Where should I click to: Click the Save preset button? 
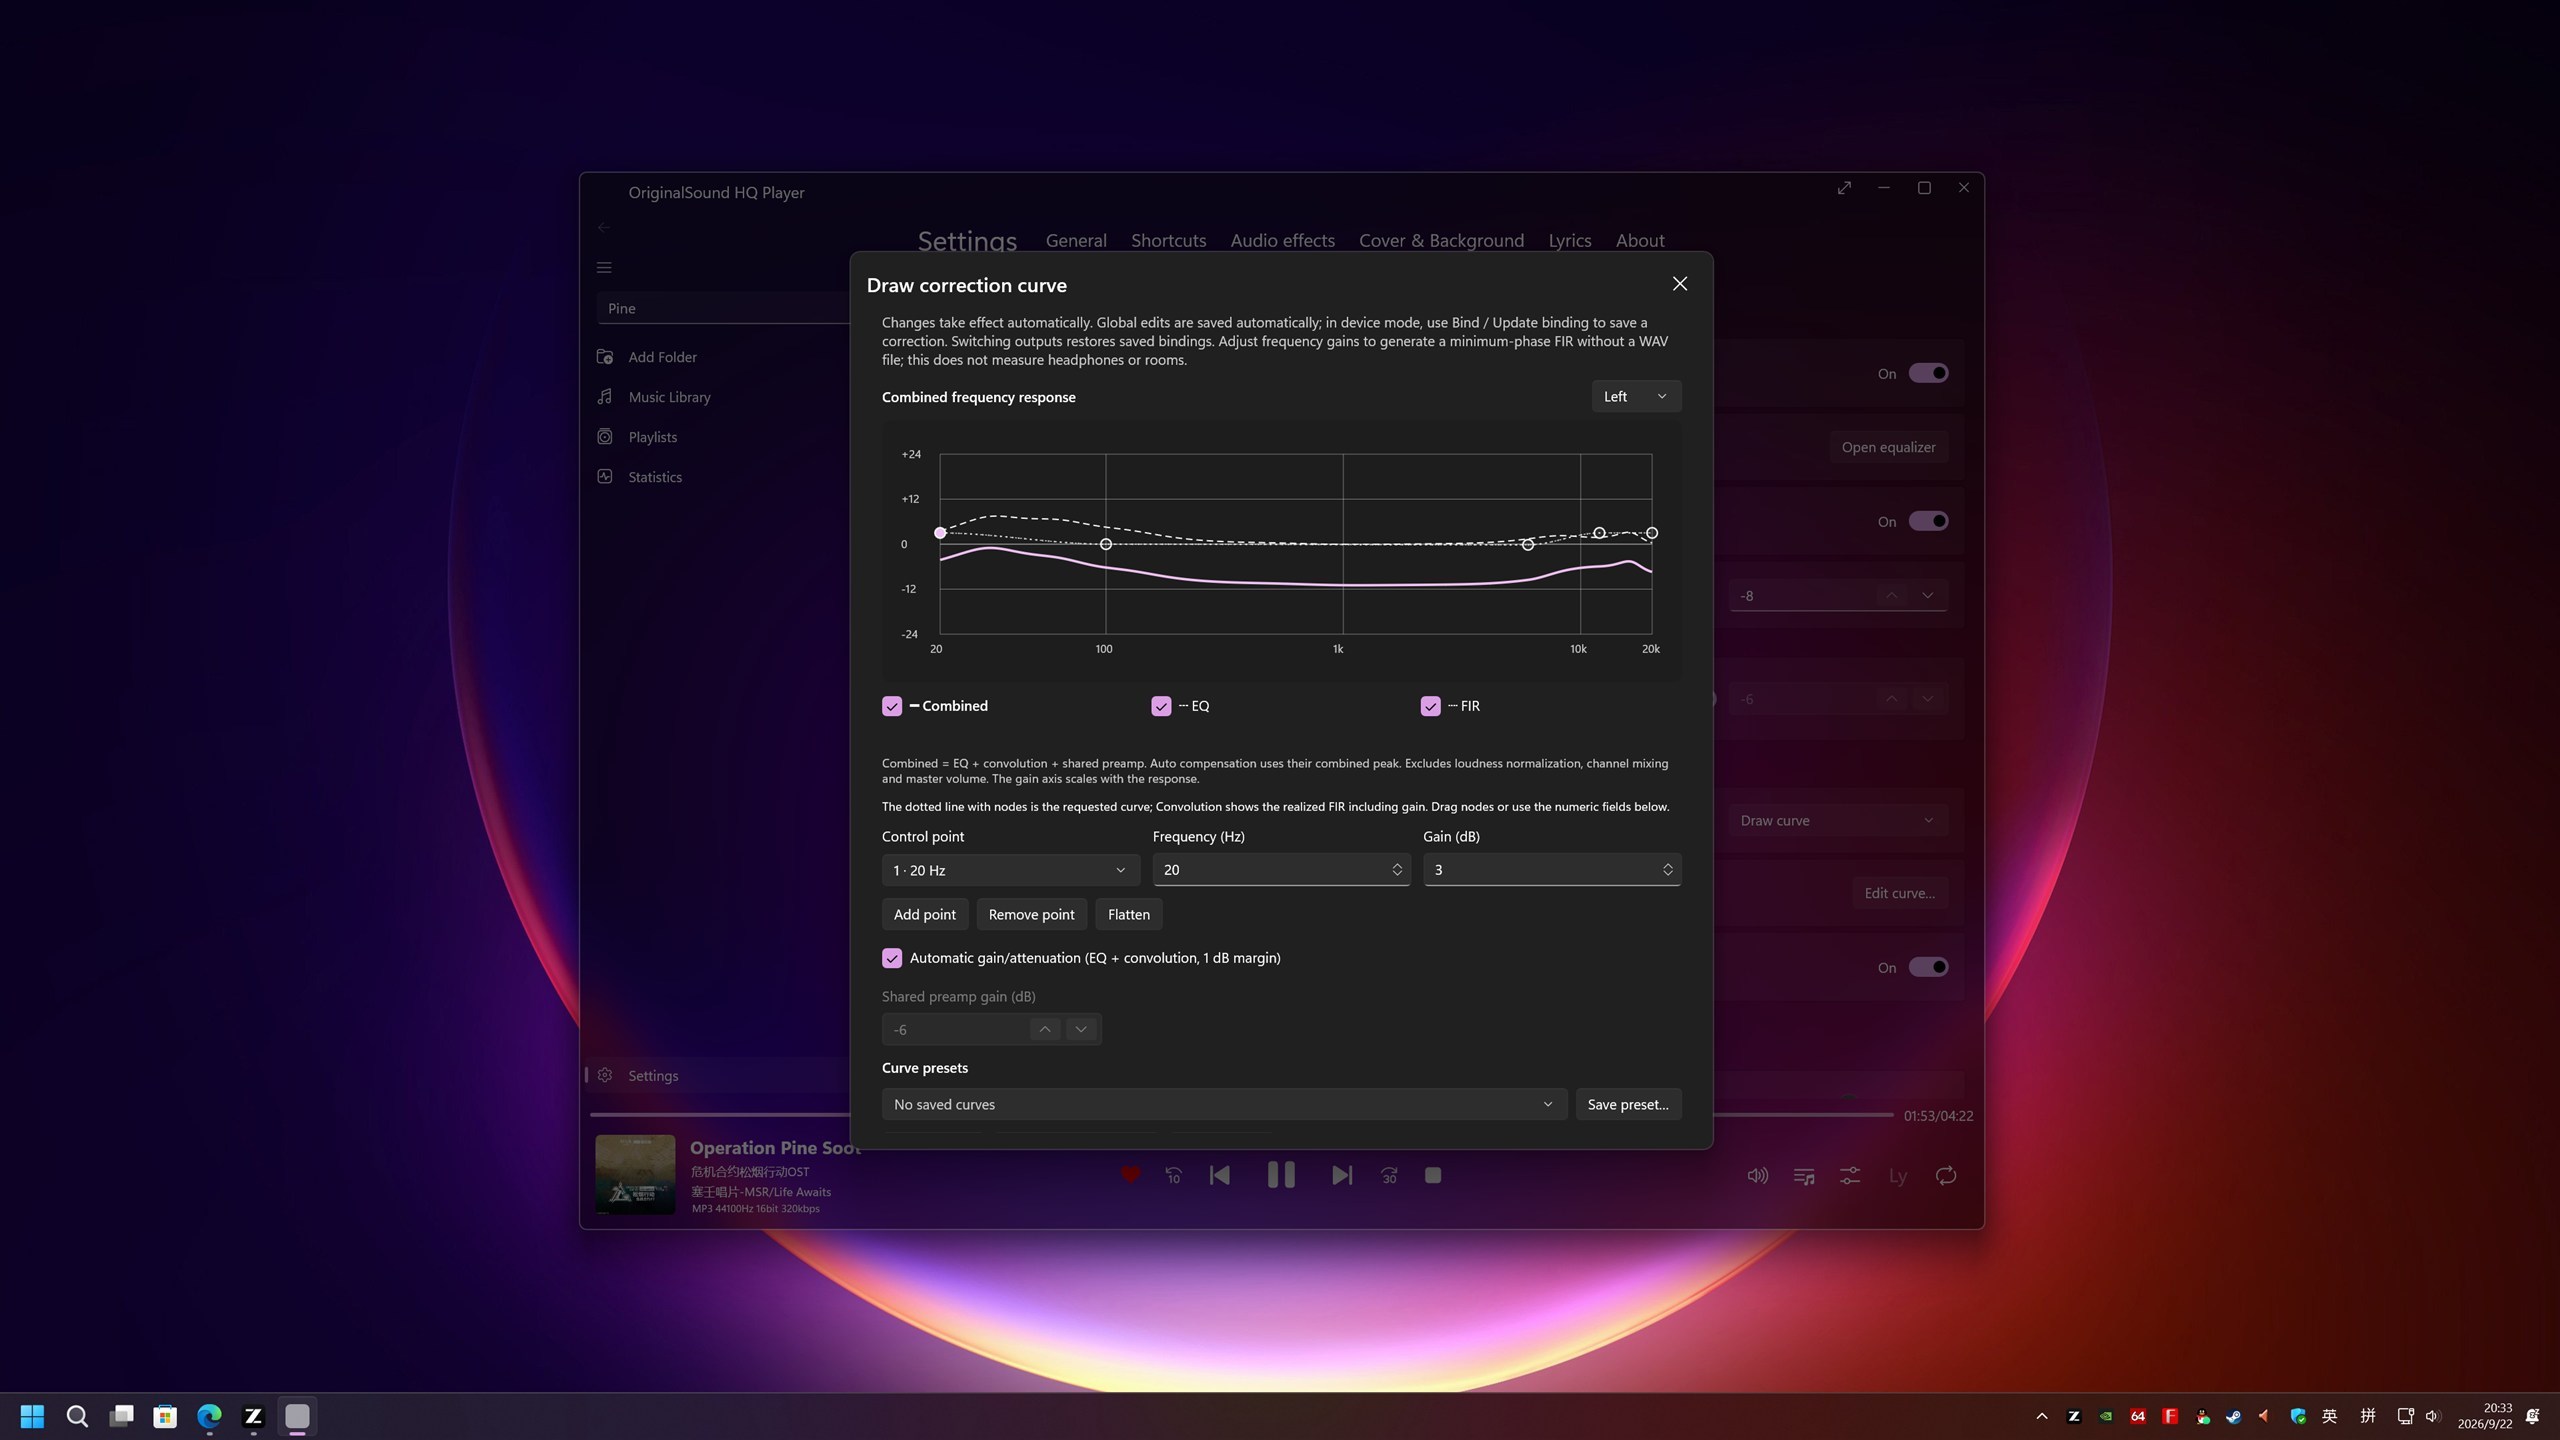coord(1628,1104)
